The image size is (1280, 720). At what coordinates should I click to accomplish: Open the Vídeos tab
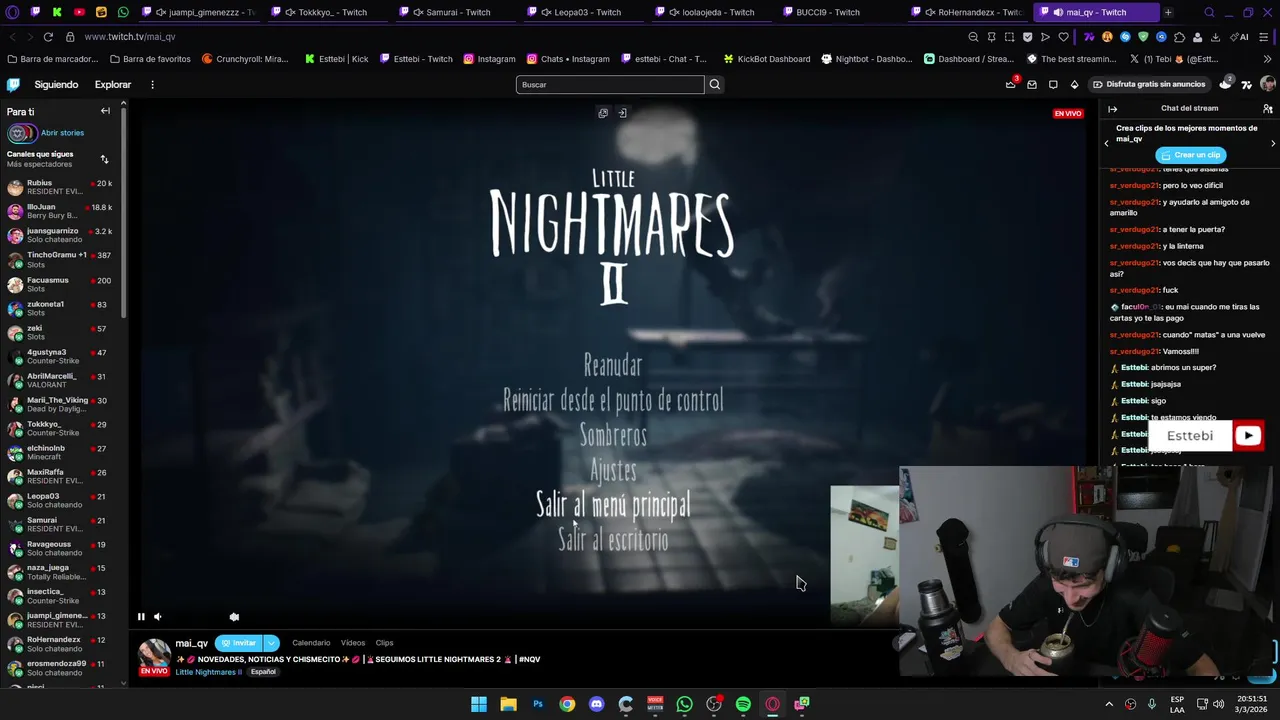coord(353,643)
